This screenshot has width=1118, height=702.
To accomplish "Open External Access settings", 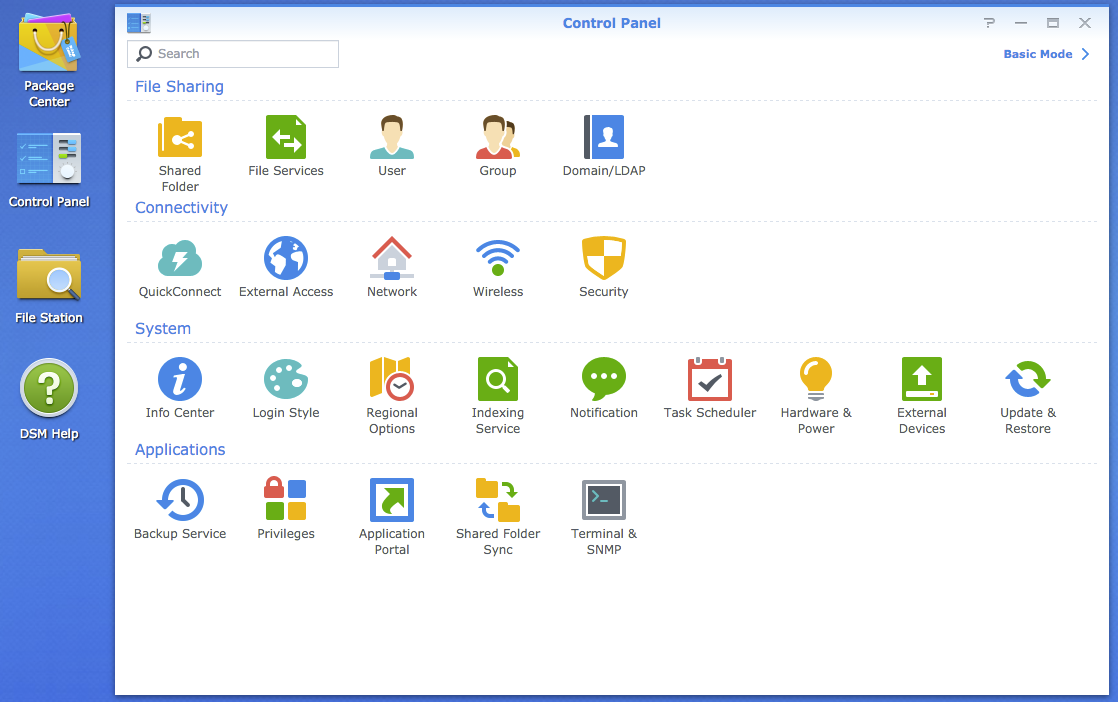I will point(286,259).
